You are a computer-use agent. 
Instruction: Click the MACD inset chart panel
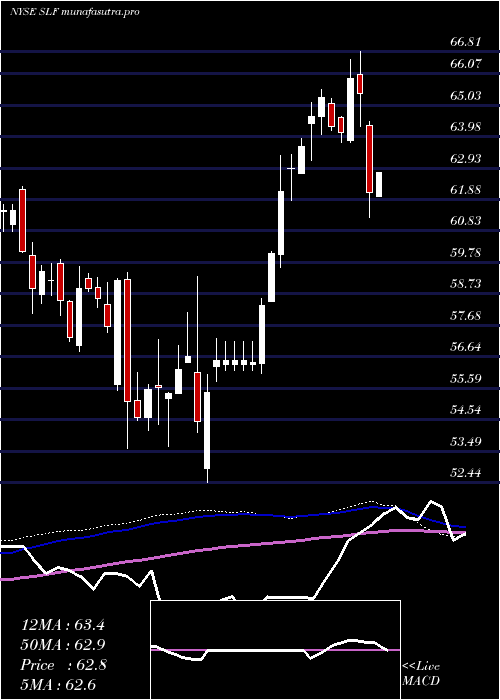(x=275, y=650)
